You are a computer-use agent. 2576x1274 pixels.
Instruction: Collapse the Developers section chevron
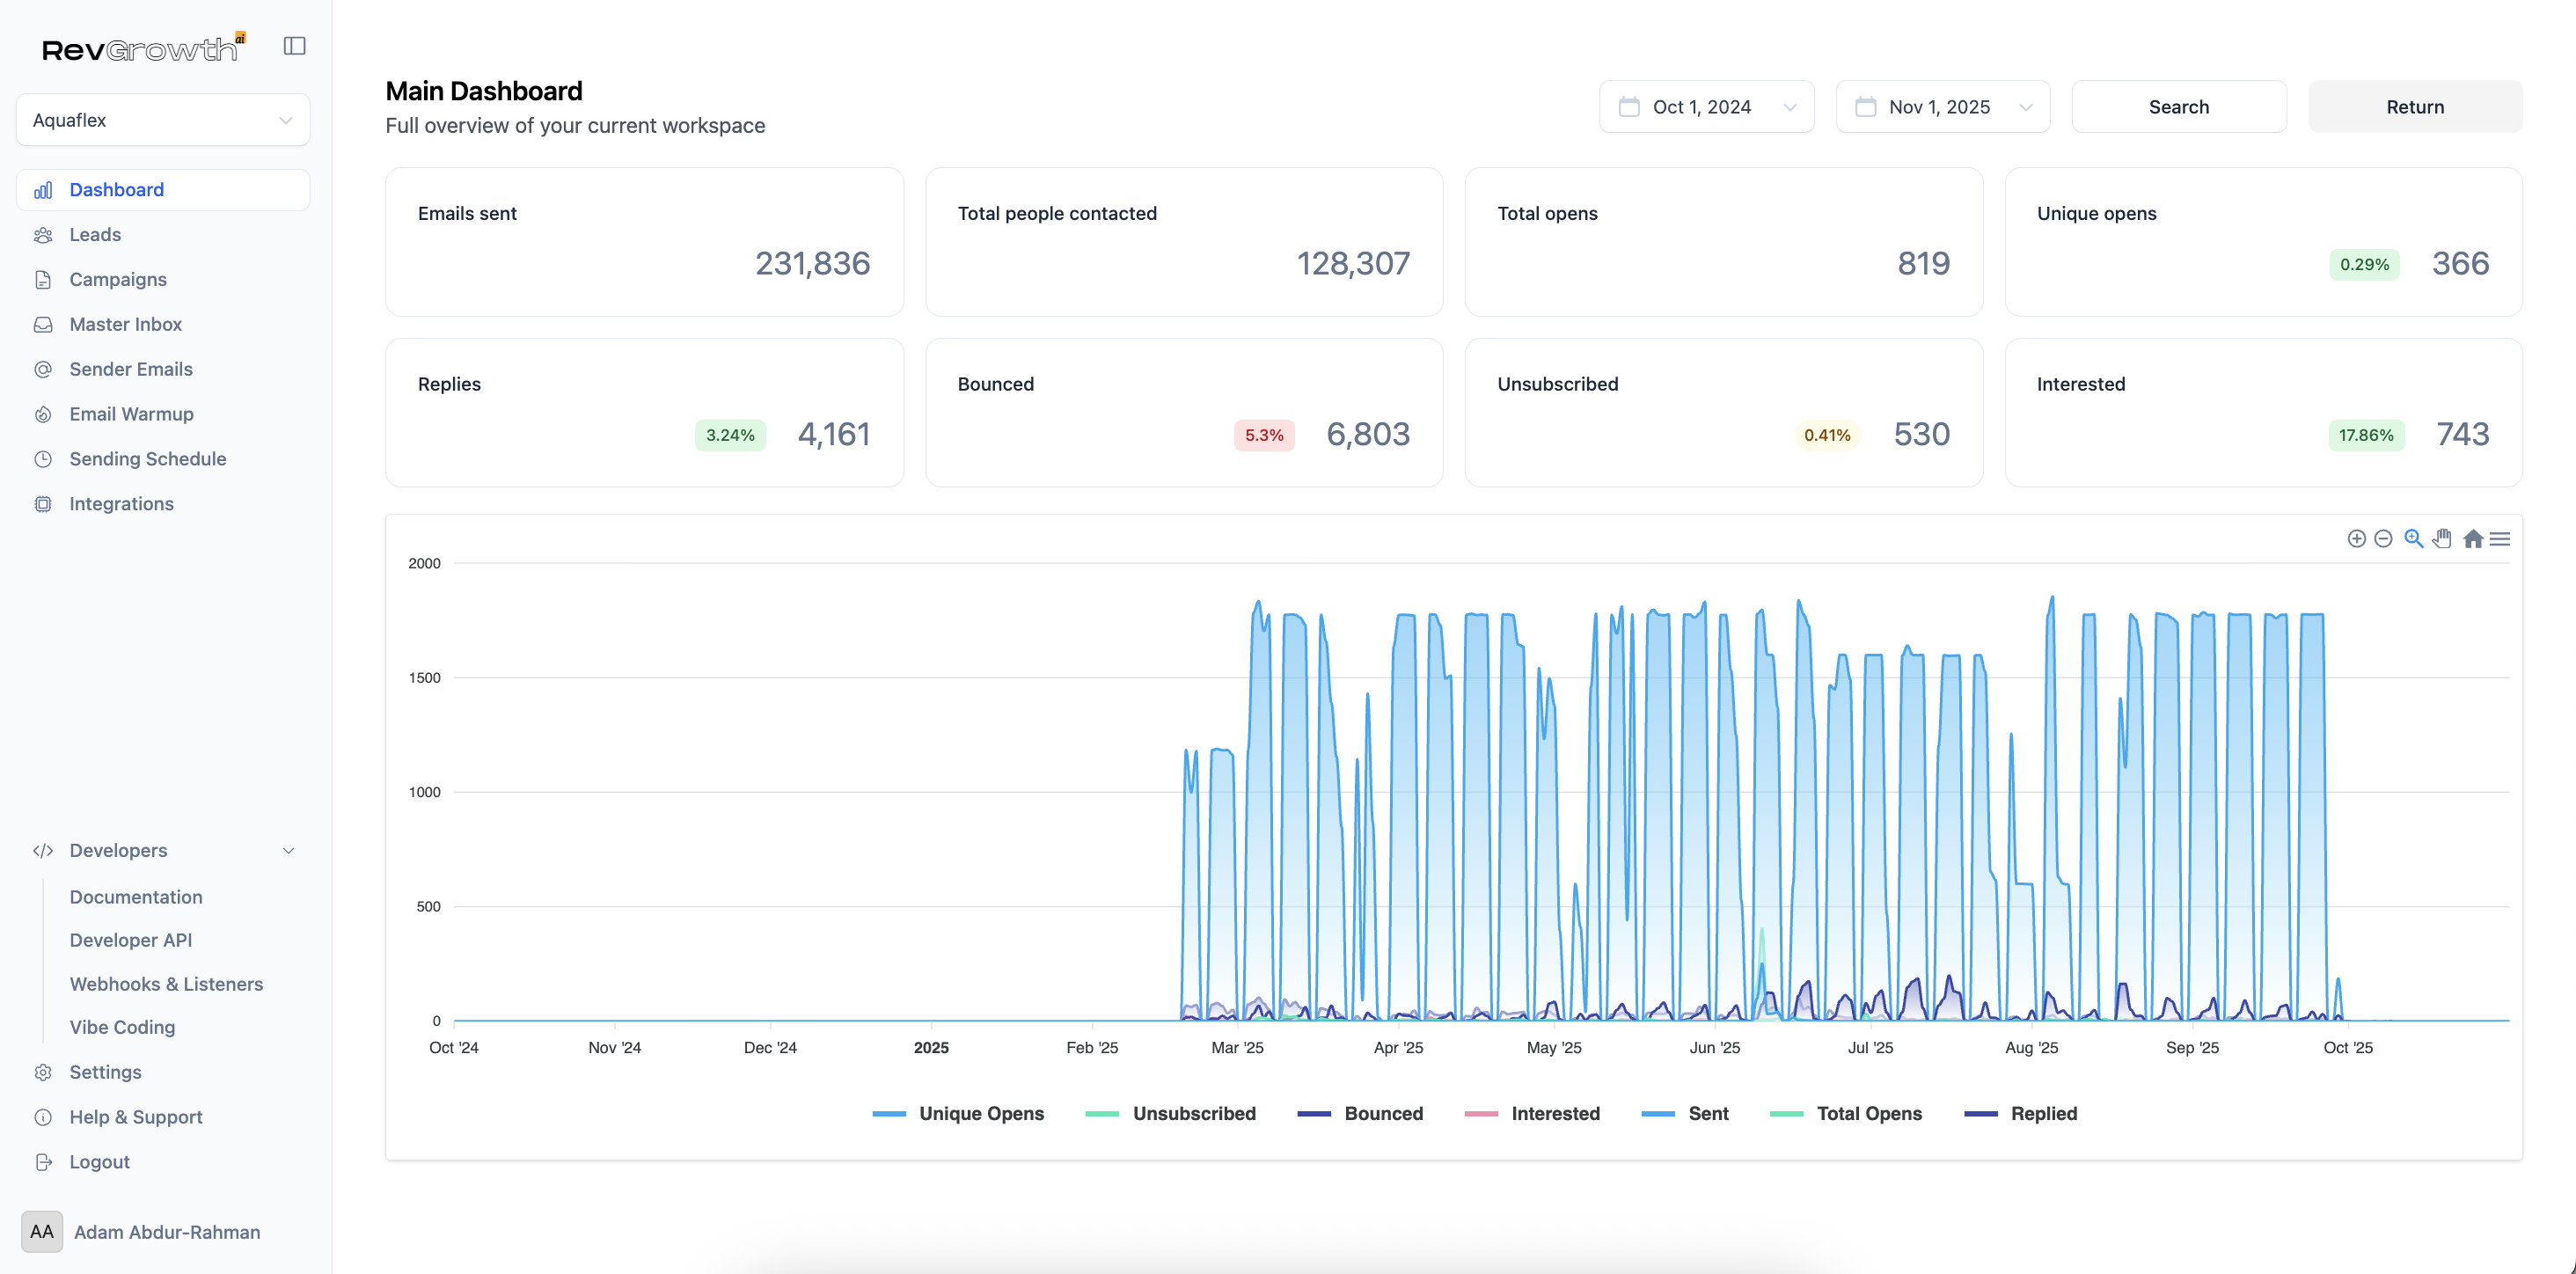288,851
